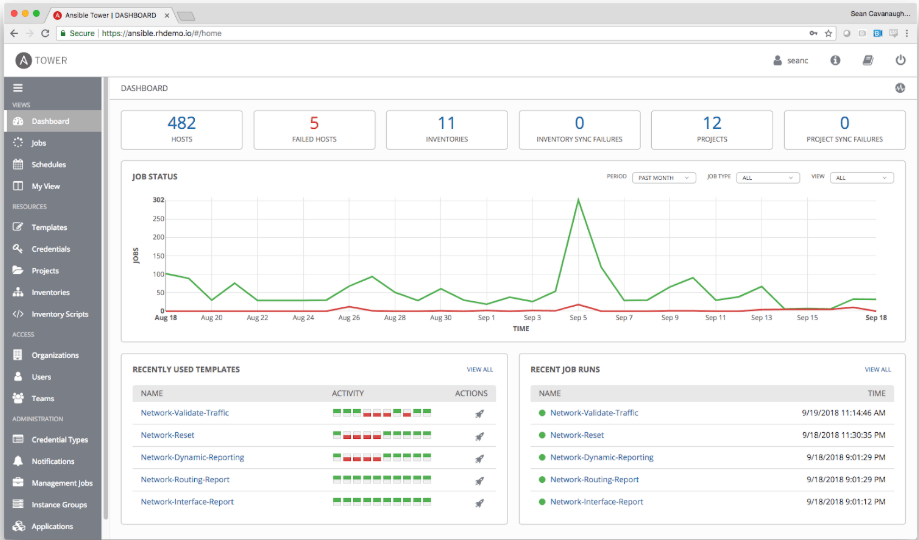The width and height of the screenshot is (919, 540).
Task: Open the Job Type dropdown
Action: pos(767,178)
